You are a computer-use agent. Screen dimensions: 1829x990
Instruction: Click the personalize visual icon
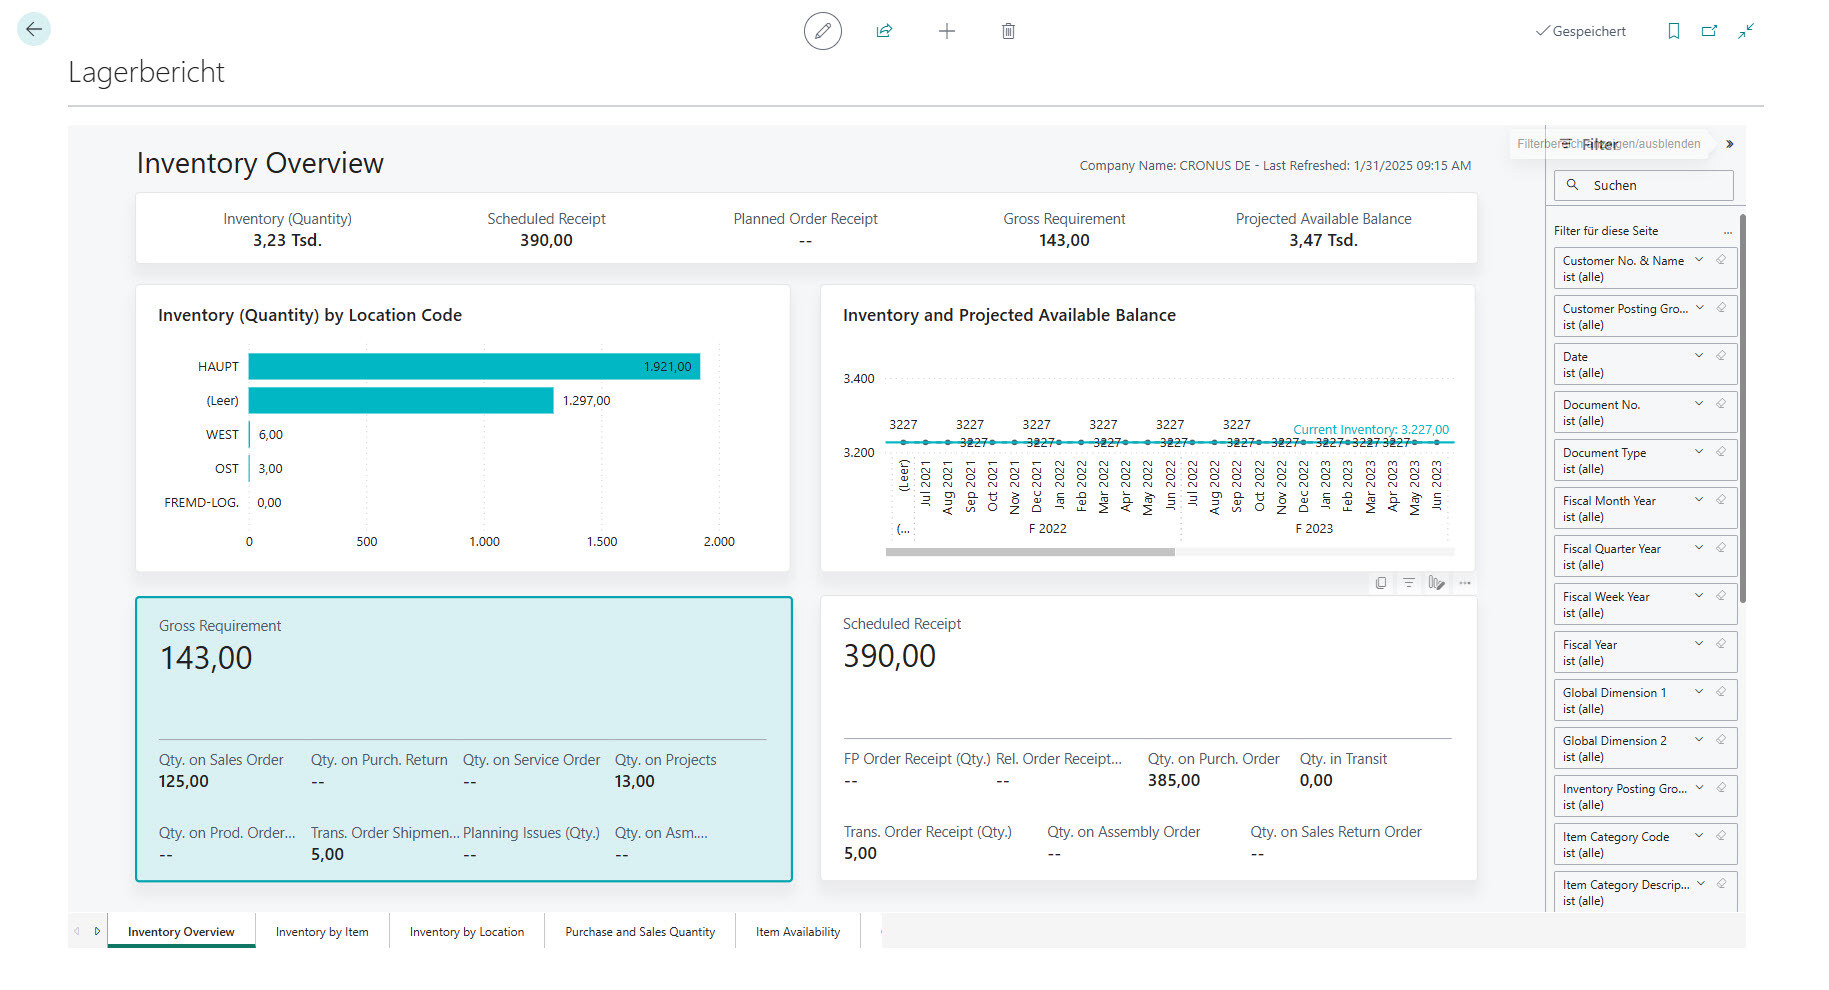[1437, 583]
